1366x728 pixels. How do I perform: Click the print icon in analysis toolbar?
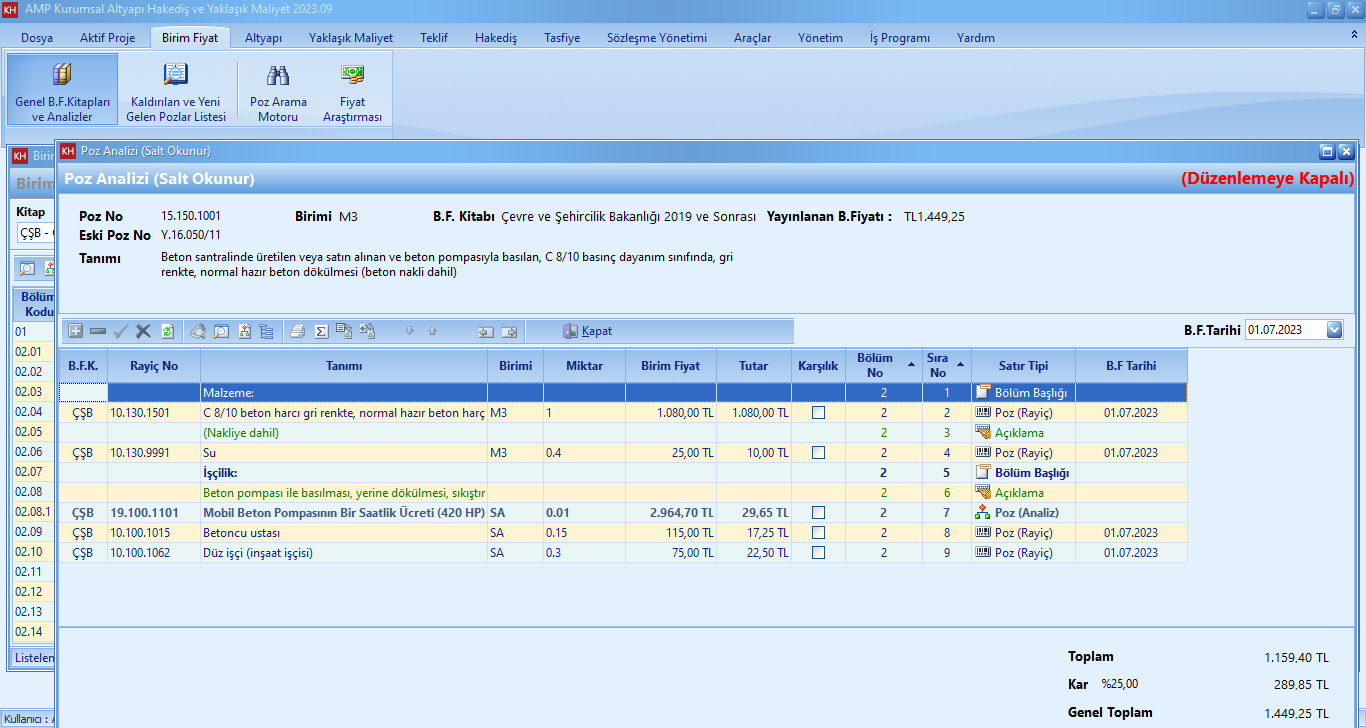point(298,331)
